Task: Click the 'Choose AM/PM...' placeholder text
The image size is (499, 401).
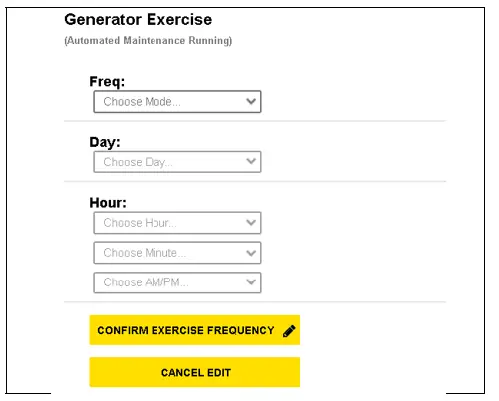Action: 146,282
